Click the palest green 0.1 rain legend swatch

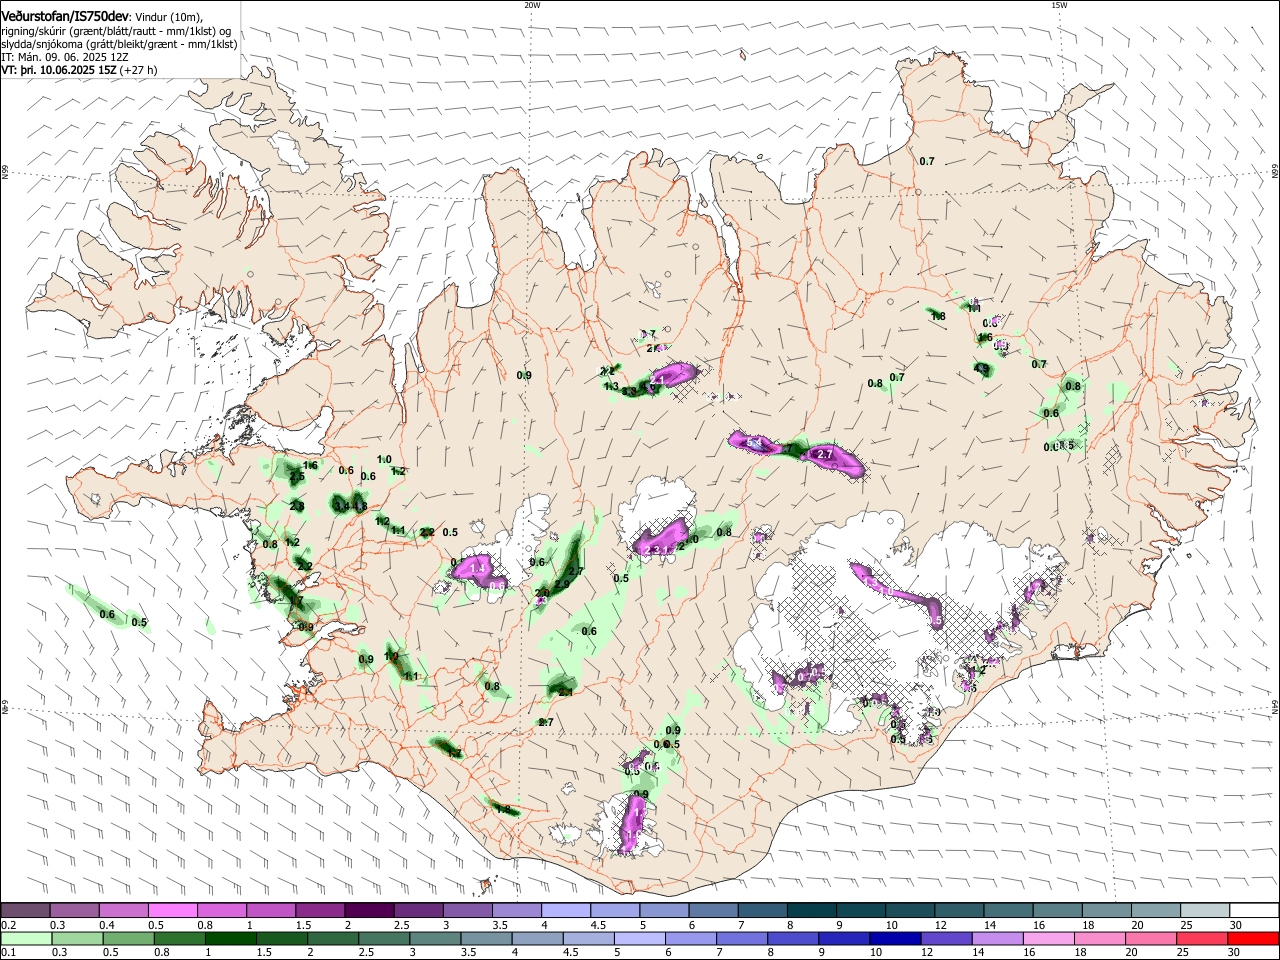pyautogui.click(x=25, y=938)
